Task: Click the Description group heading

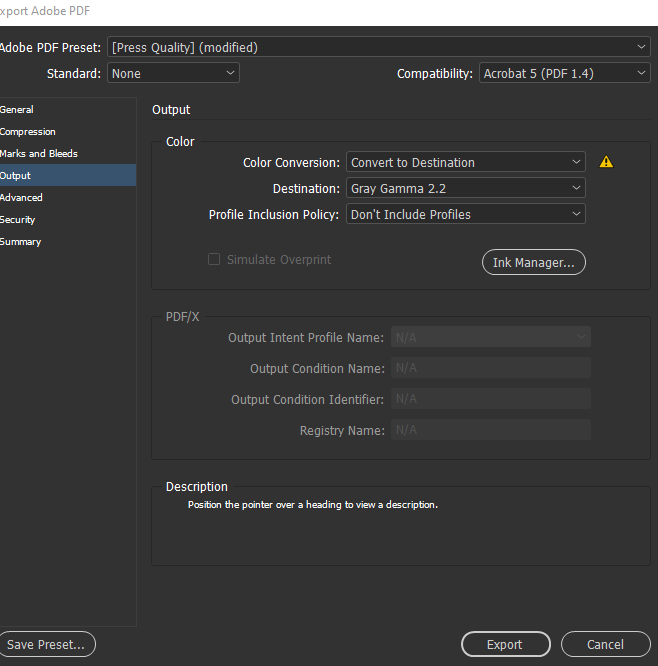Action: coord(197,487)
